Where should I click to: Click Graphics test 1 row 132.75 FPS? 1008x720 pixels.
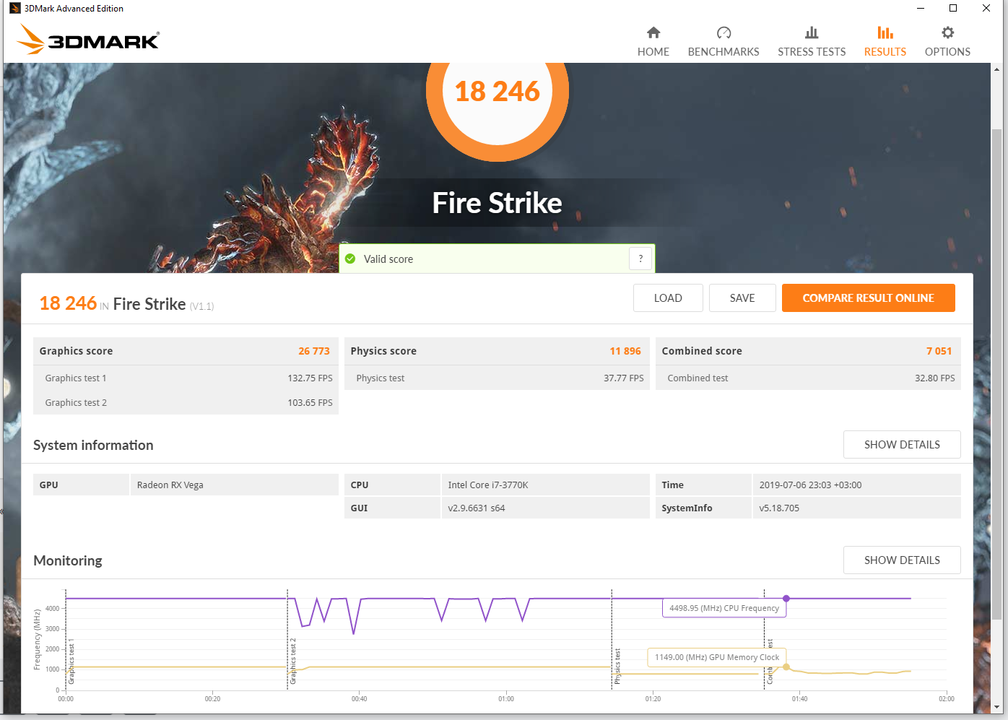tap(186, 378)
